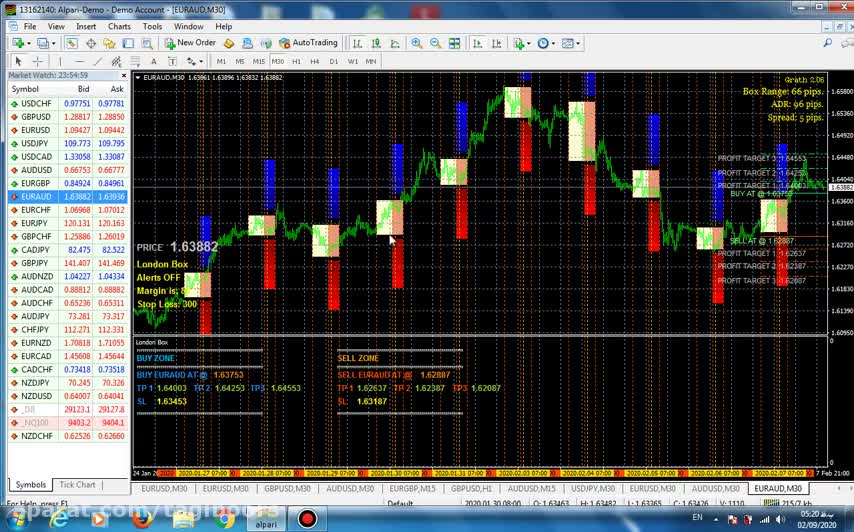The image size is (854, 532).
Task: Switch chart to H1 timeframe
Action: 296,61
